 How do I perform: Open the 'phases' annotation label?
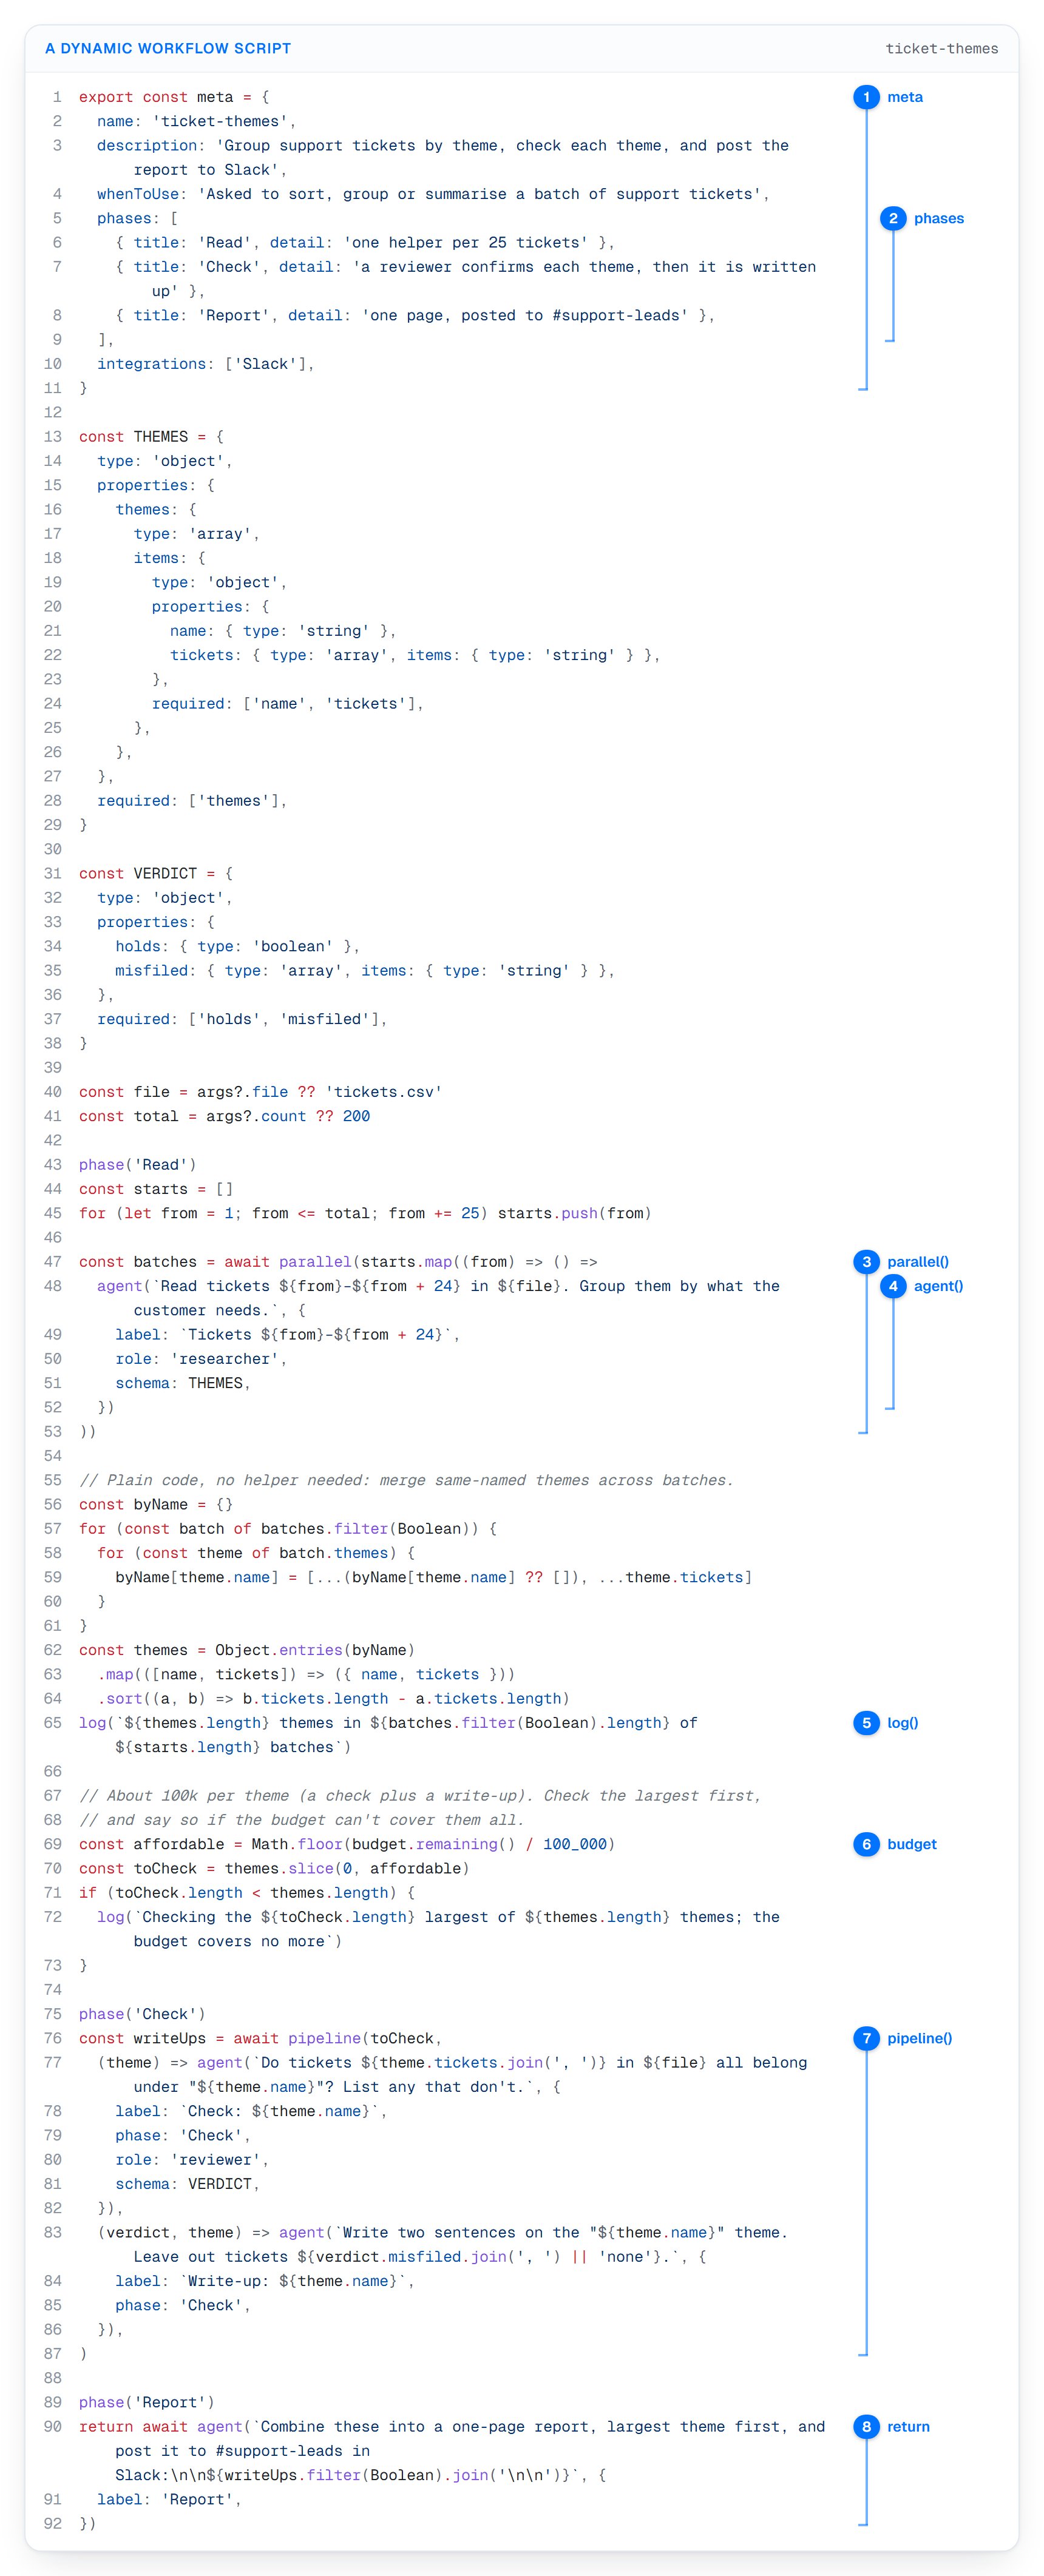(x=939, y=218)
